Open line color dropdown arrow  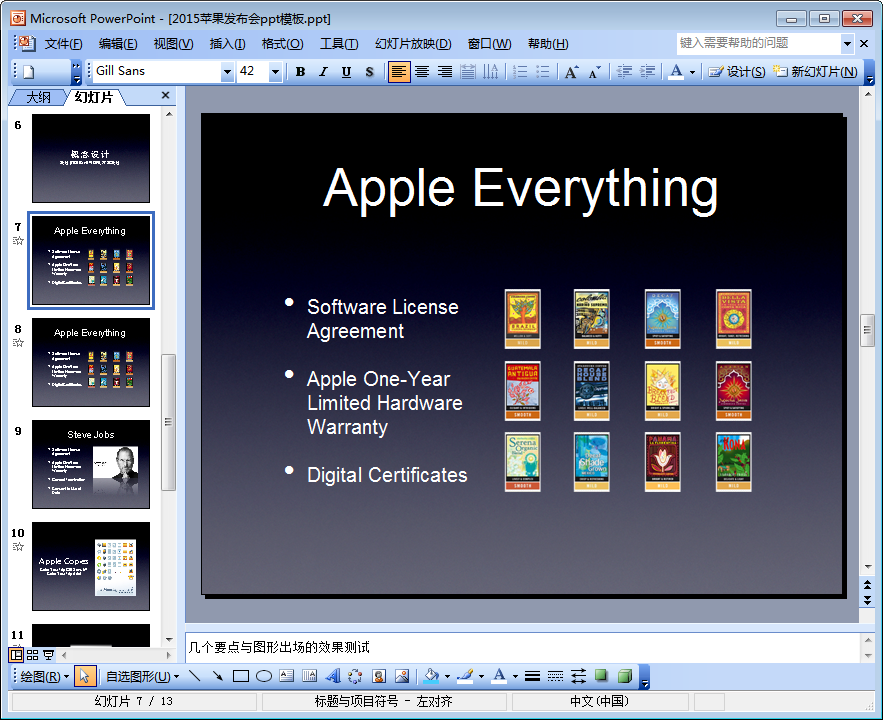point(481,677)
